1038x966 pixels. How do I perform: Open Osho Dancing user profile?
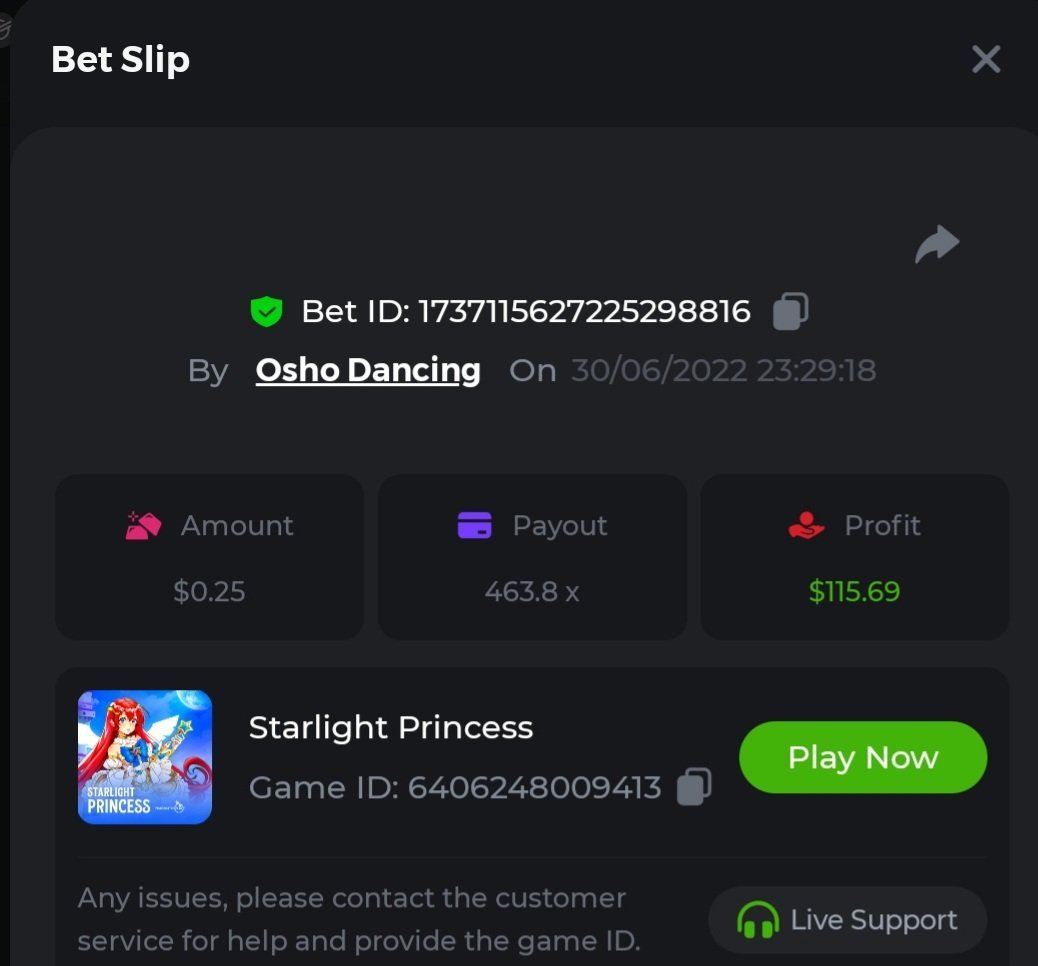click(x=368, y=370)
